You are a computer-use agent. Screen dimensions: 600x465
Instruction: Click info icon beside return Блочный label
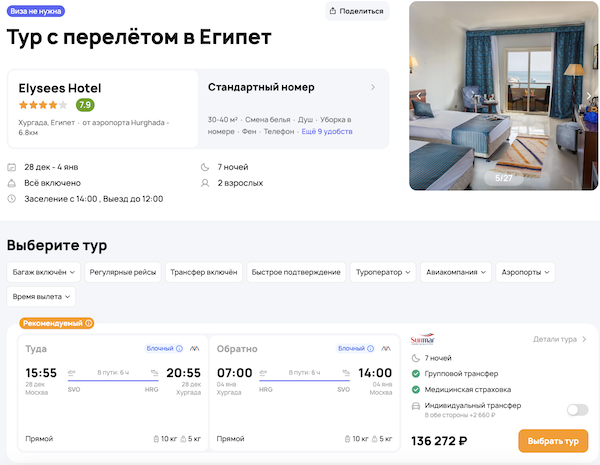tap(370, 349)
